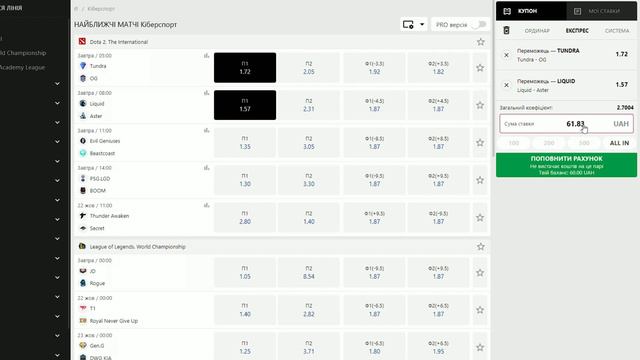Click the Dota 2 league logo icon

82,42
